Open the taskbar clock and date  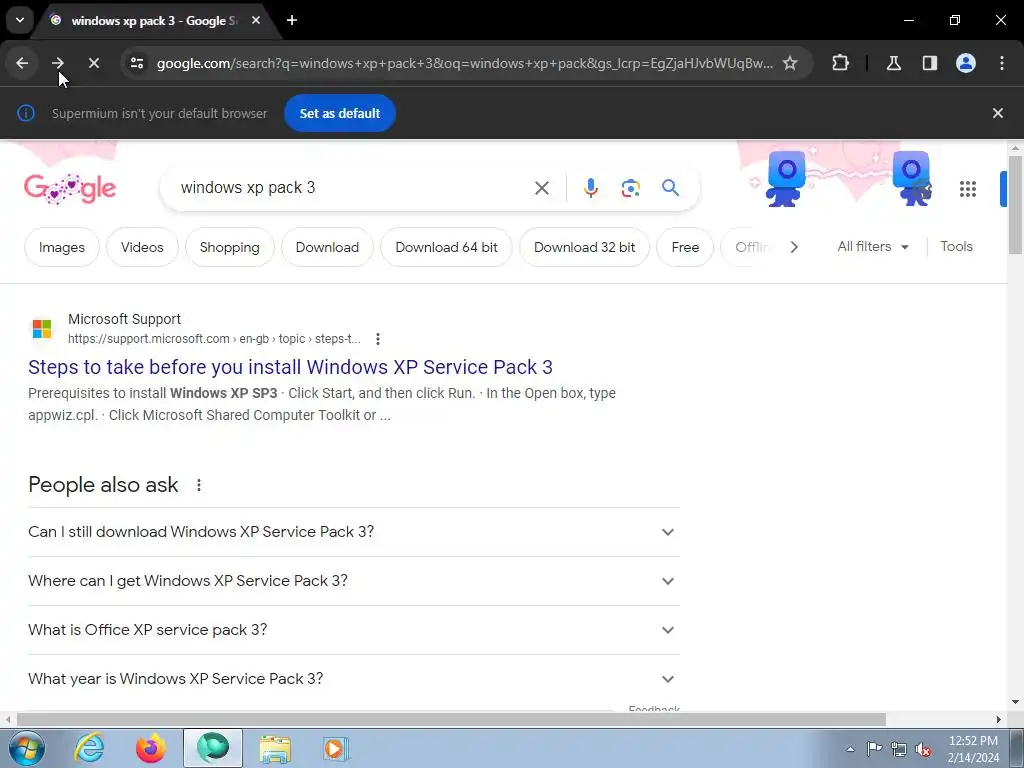pyautogui.click(x=973, y=749)
